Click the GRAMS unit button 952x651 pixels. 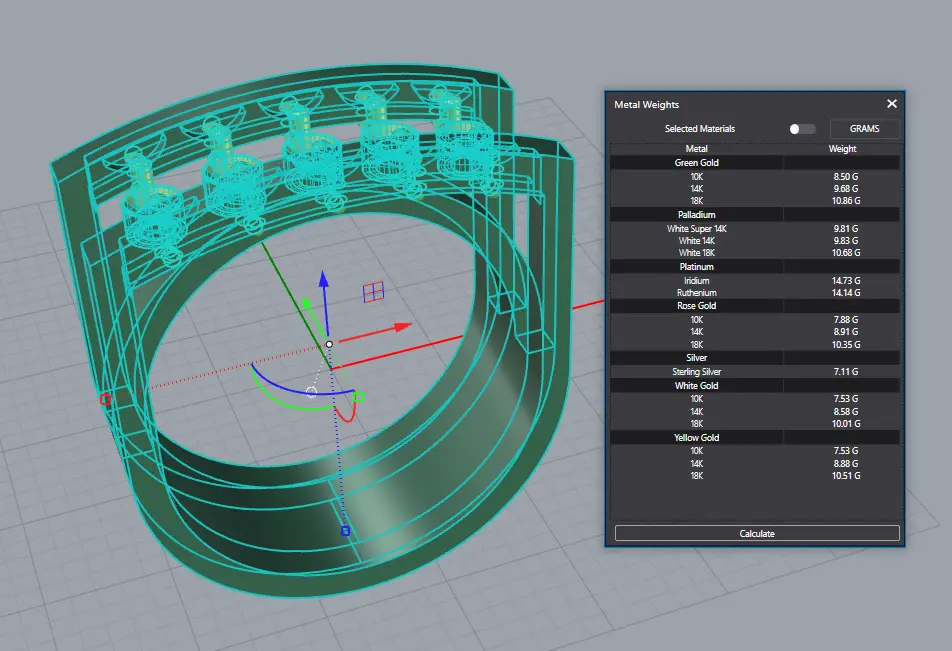point(864,129)
